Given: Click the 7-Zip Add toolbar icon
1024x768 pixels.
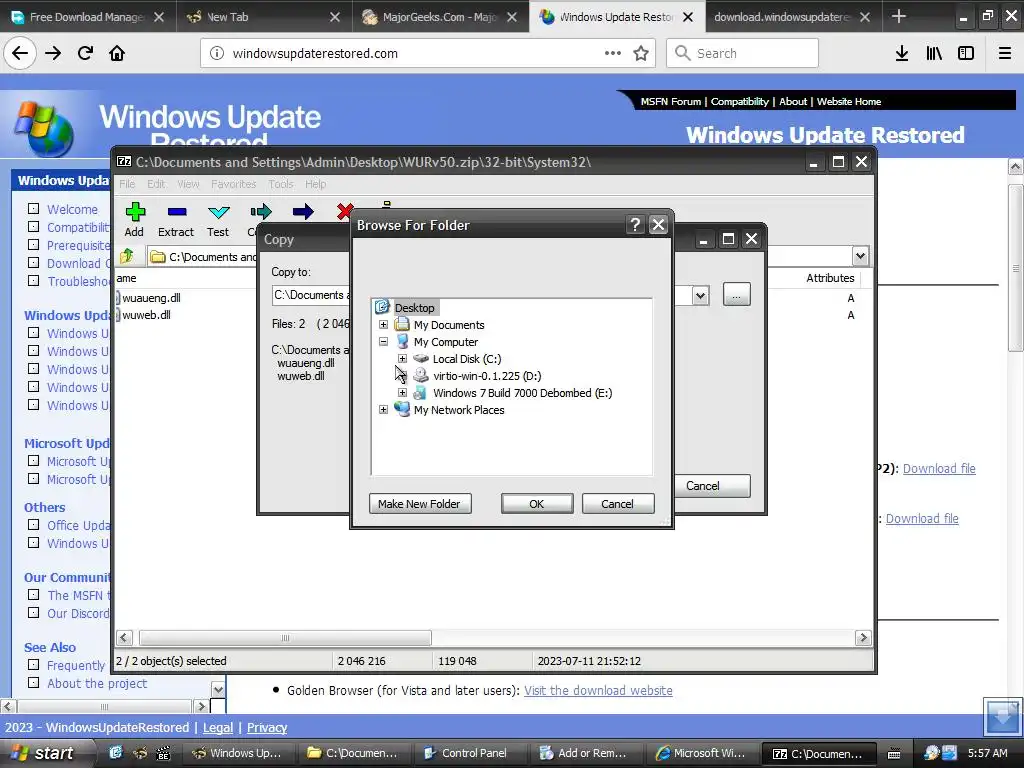Looking at the screenshot, I should (x=135, y=212).
